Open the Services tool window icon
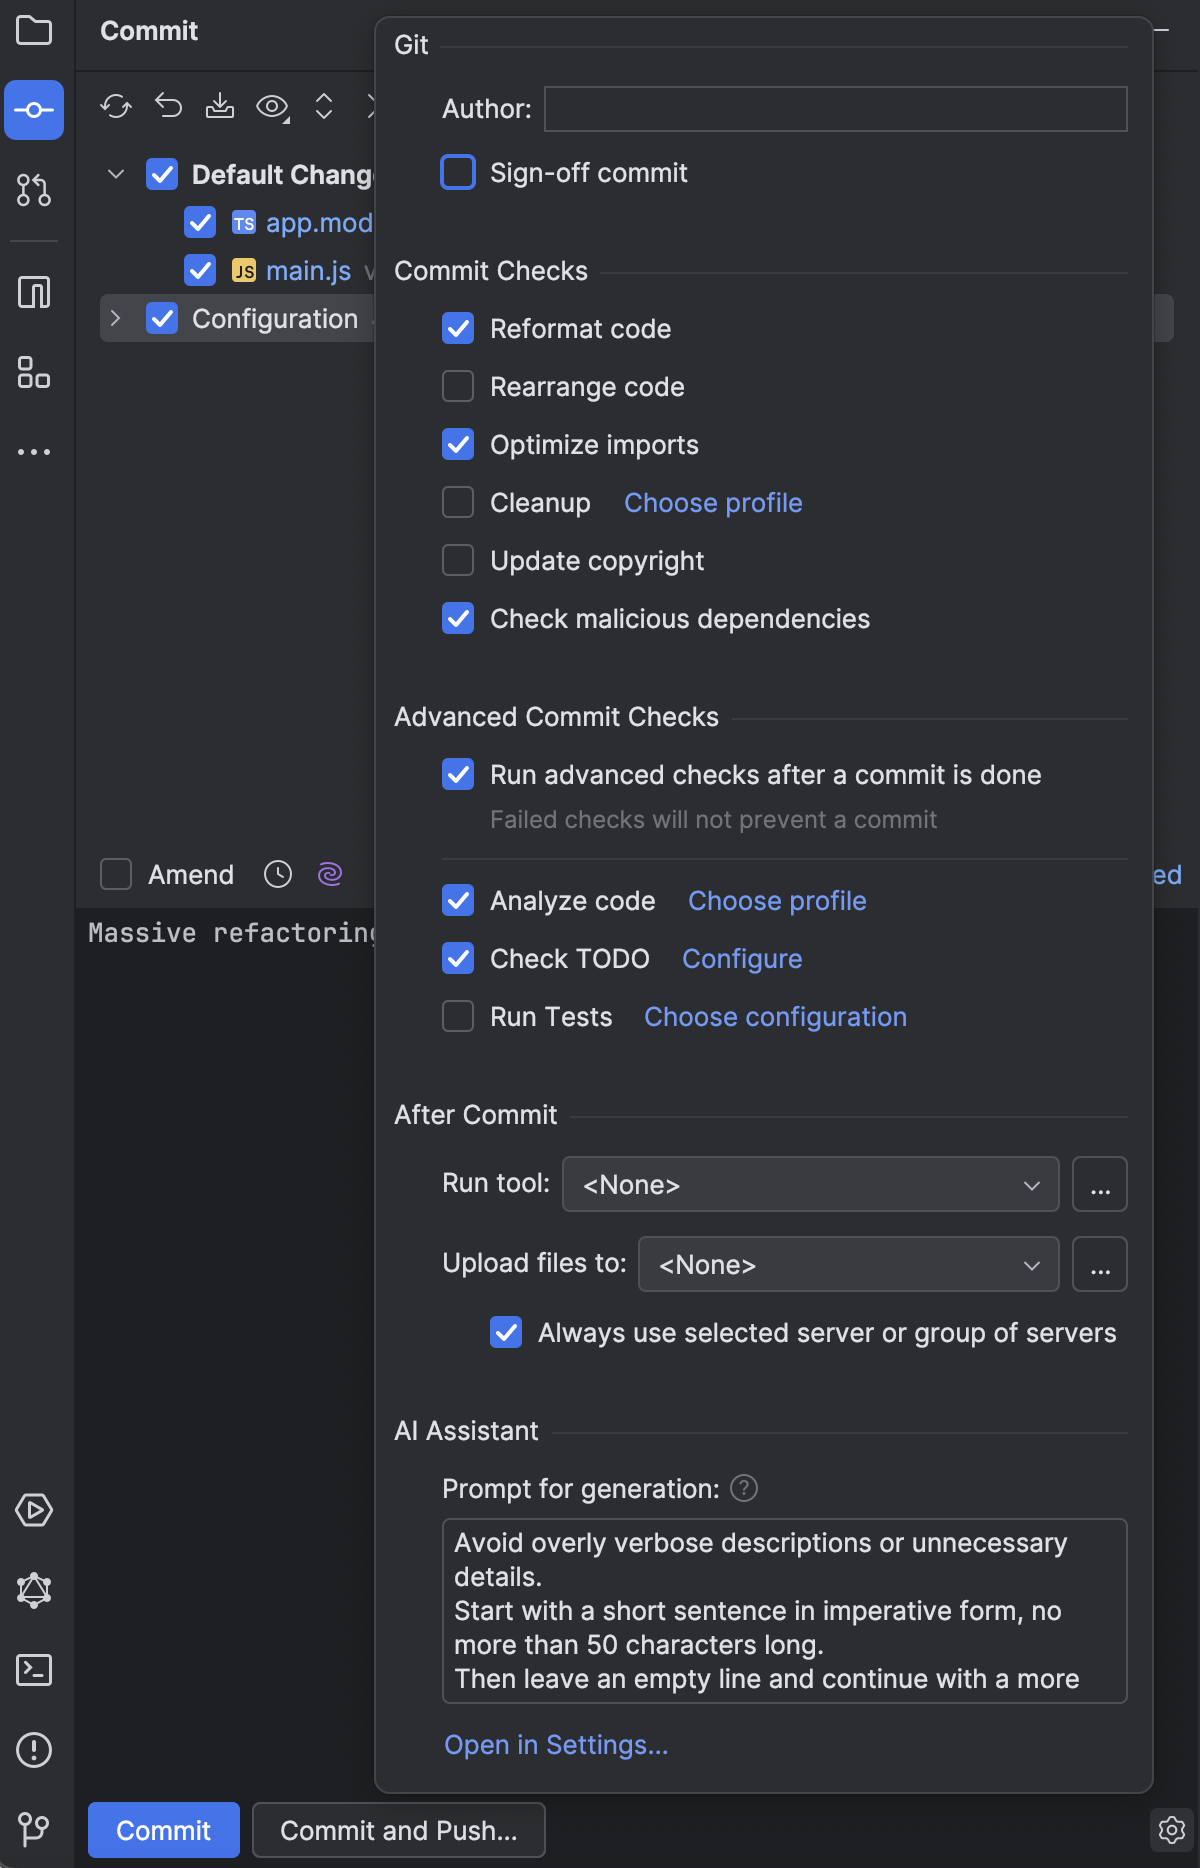 [x=34, y=1510]
